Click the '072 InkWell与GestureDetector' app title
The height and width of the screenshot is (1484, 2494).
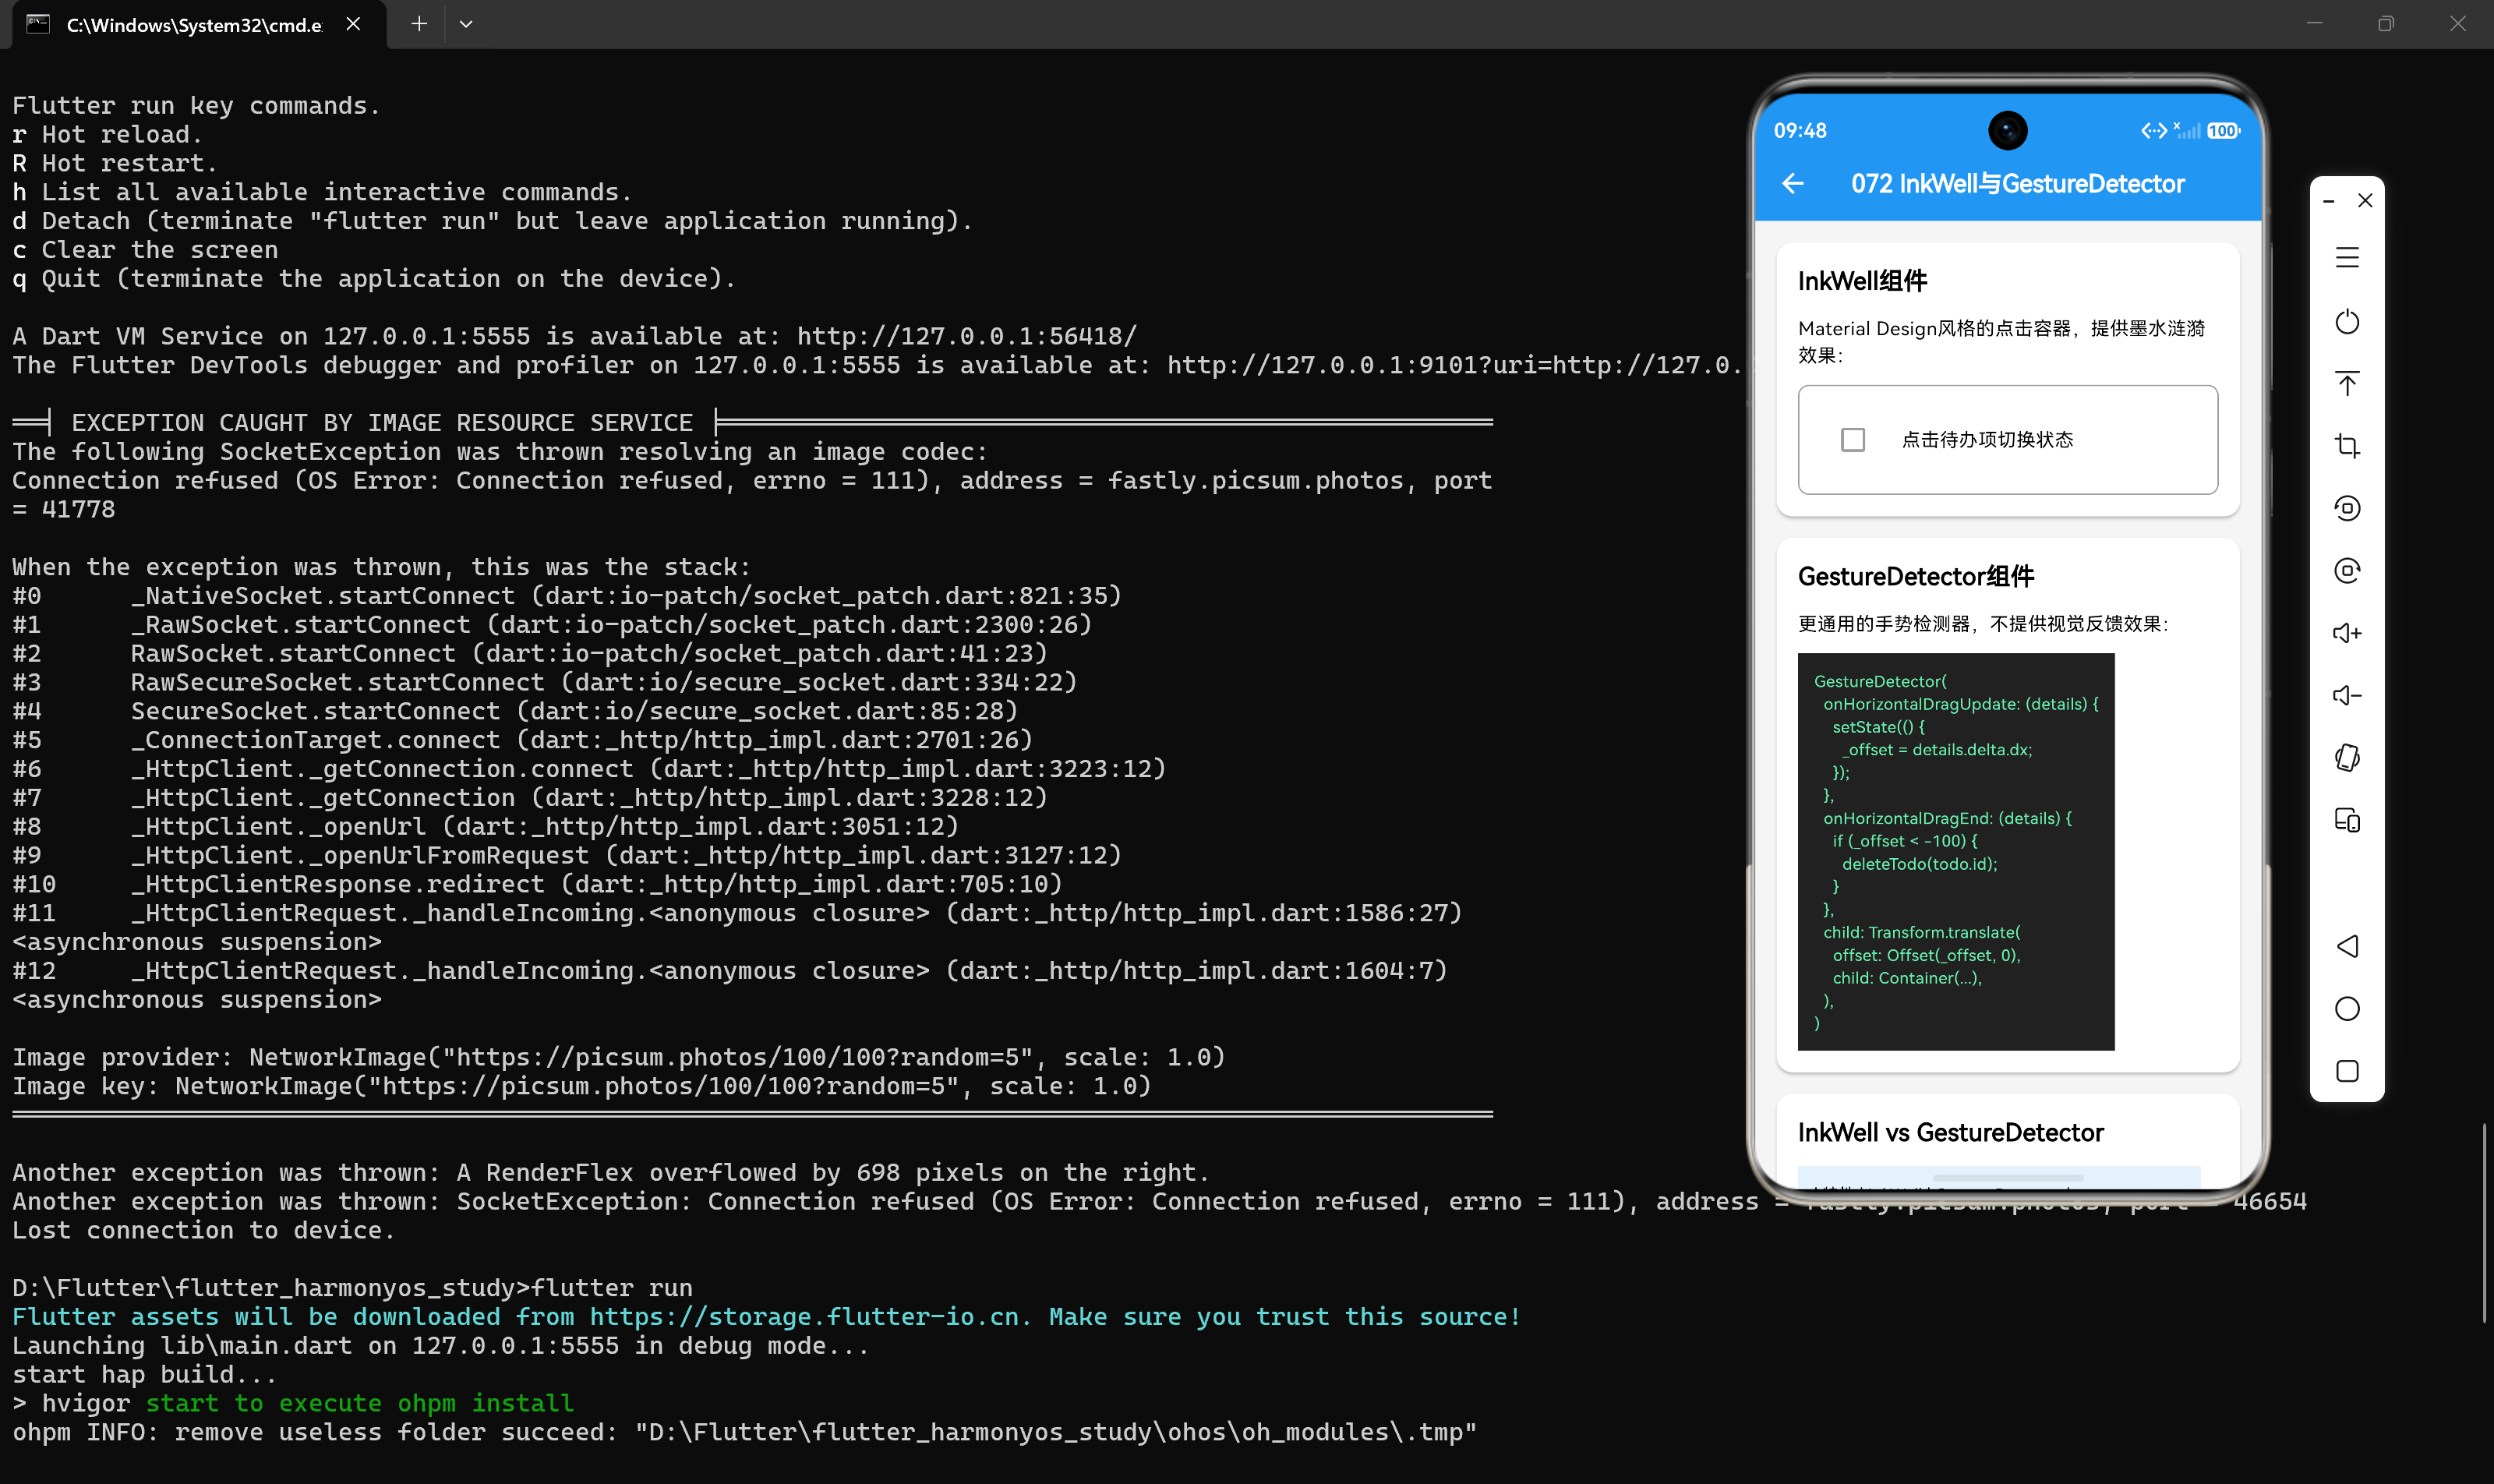click(x=2018, y=184)
